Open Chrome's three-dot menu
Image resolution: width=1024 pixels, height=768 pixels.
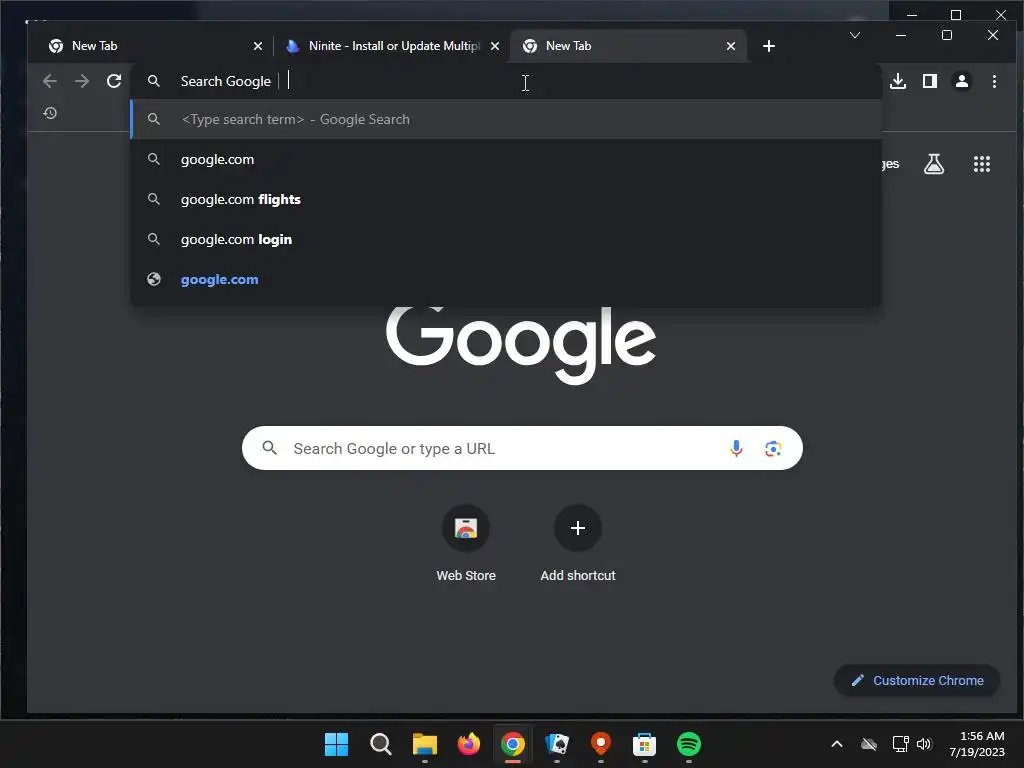tap(994, 81)
